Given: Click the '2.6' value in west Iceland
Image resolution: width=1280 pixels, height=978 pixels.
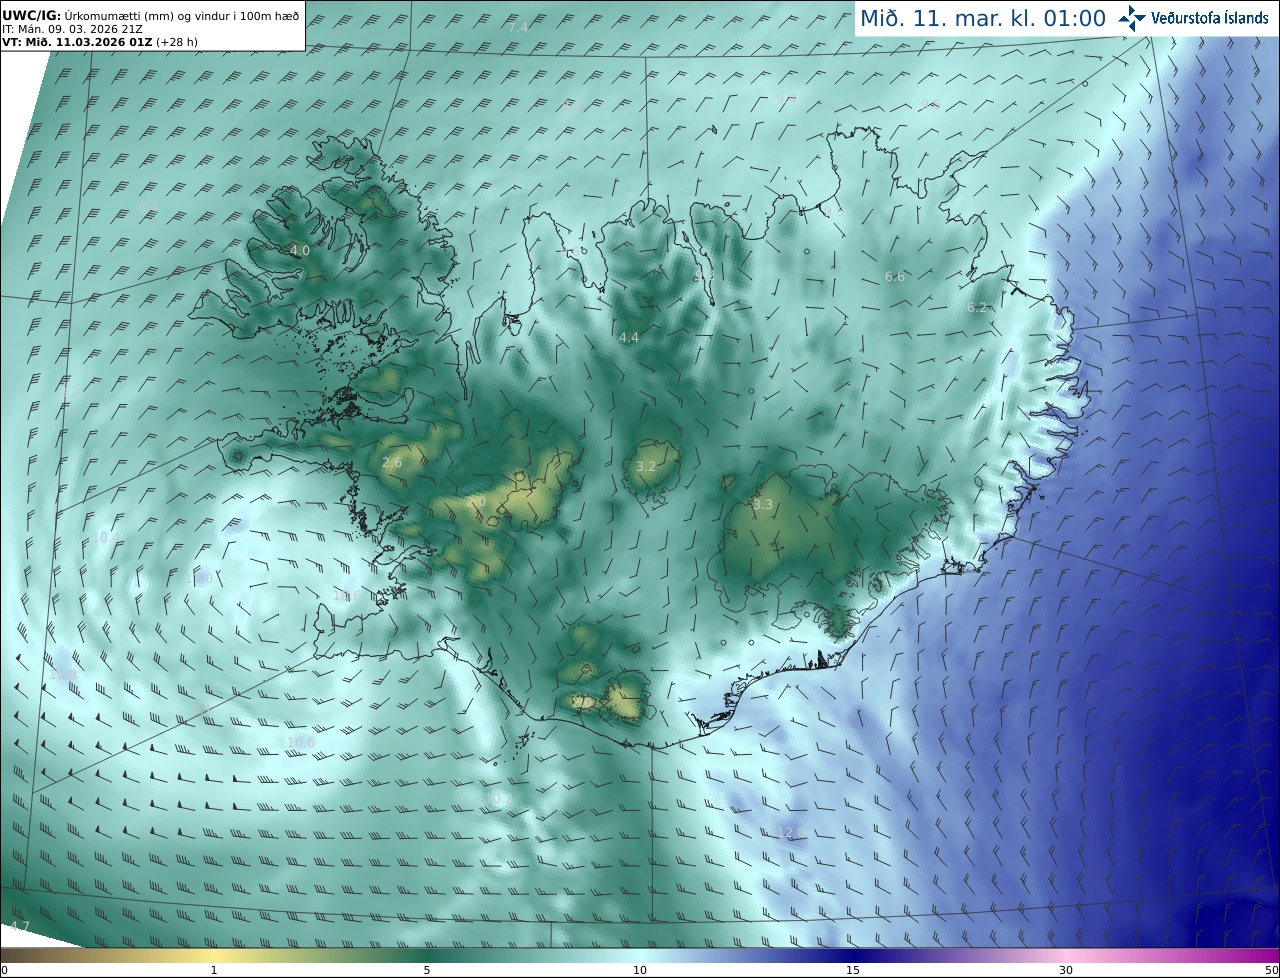Looking at the screenshot, I should point(392,462).
